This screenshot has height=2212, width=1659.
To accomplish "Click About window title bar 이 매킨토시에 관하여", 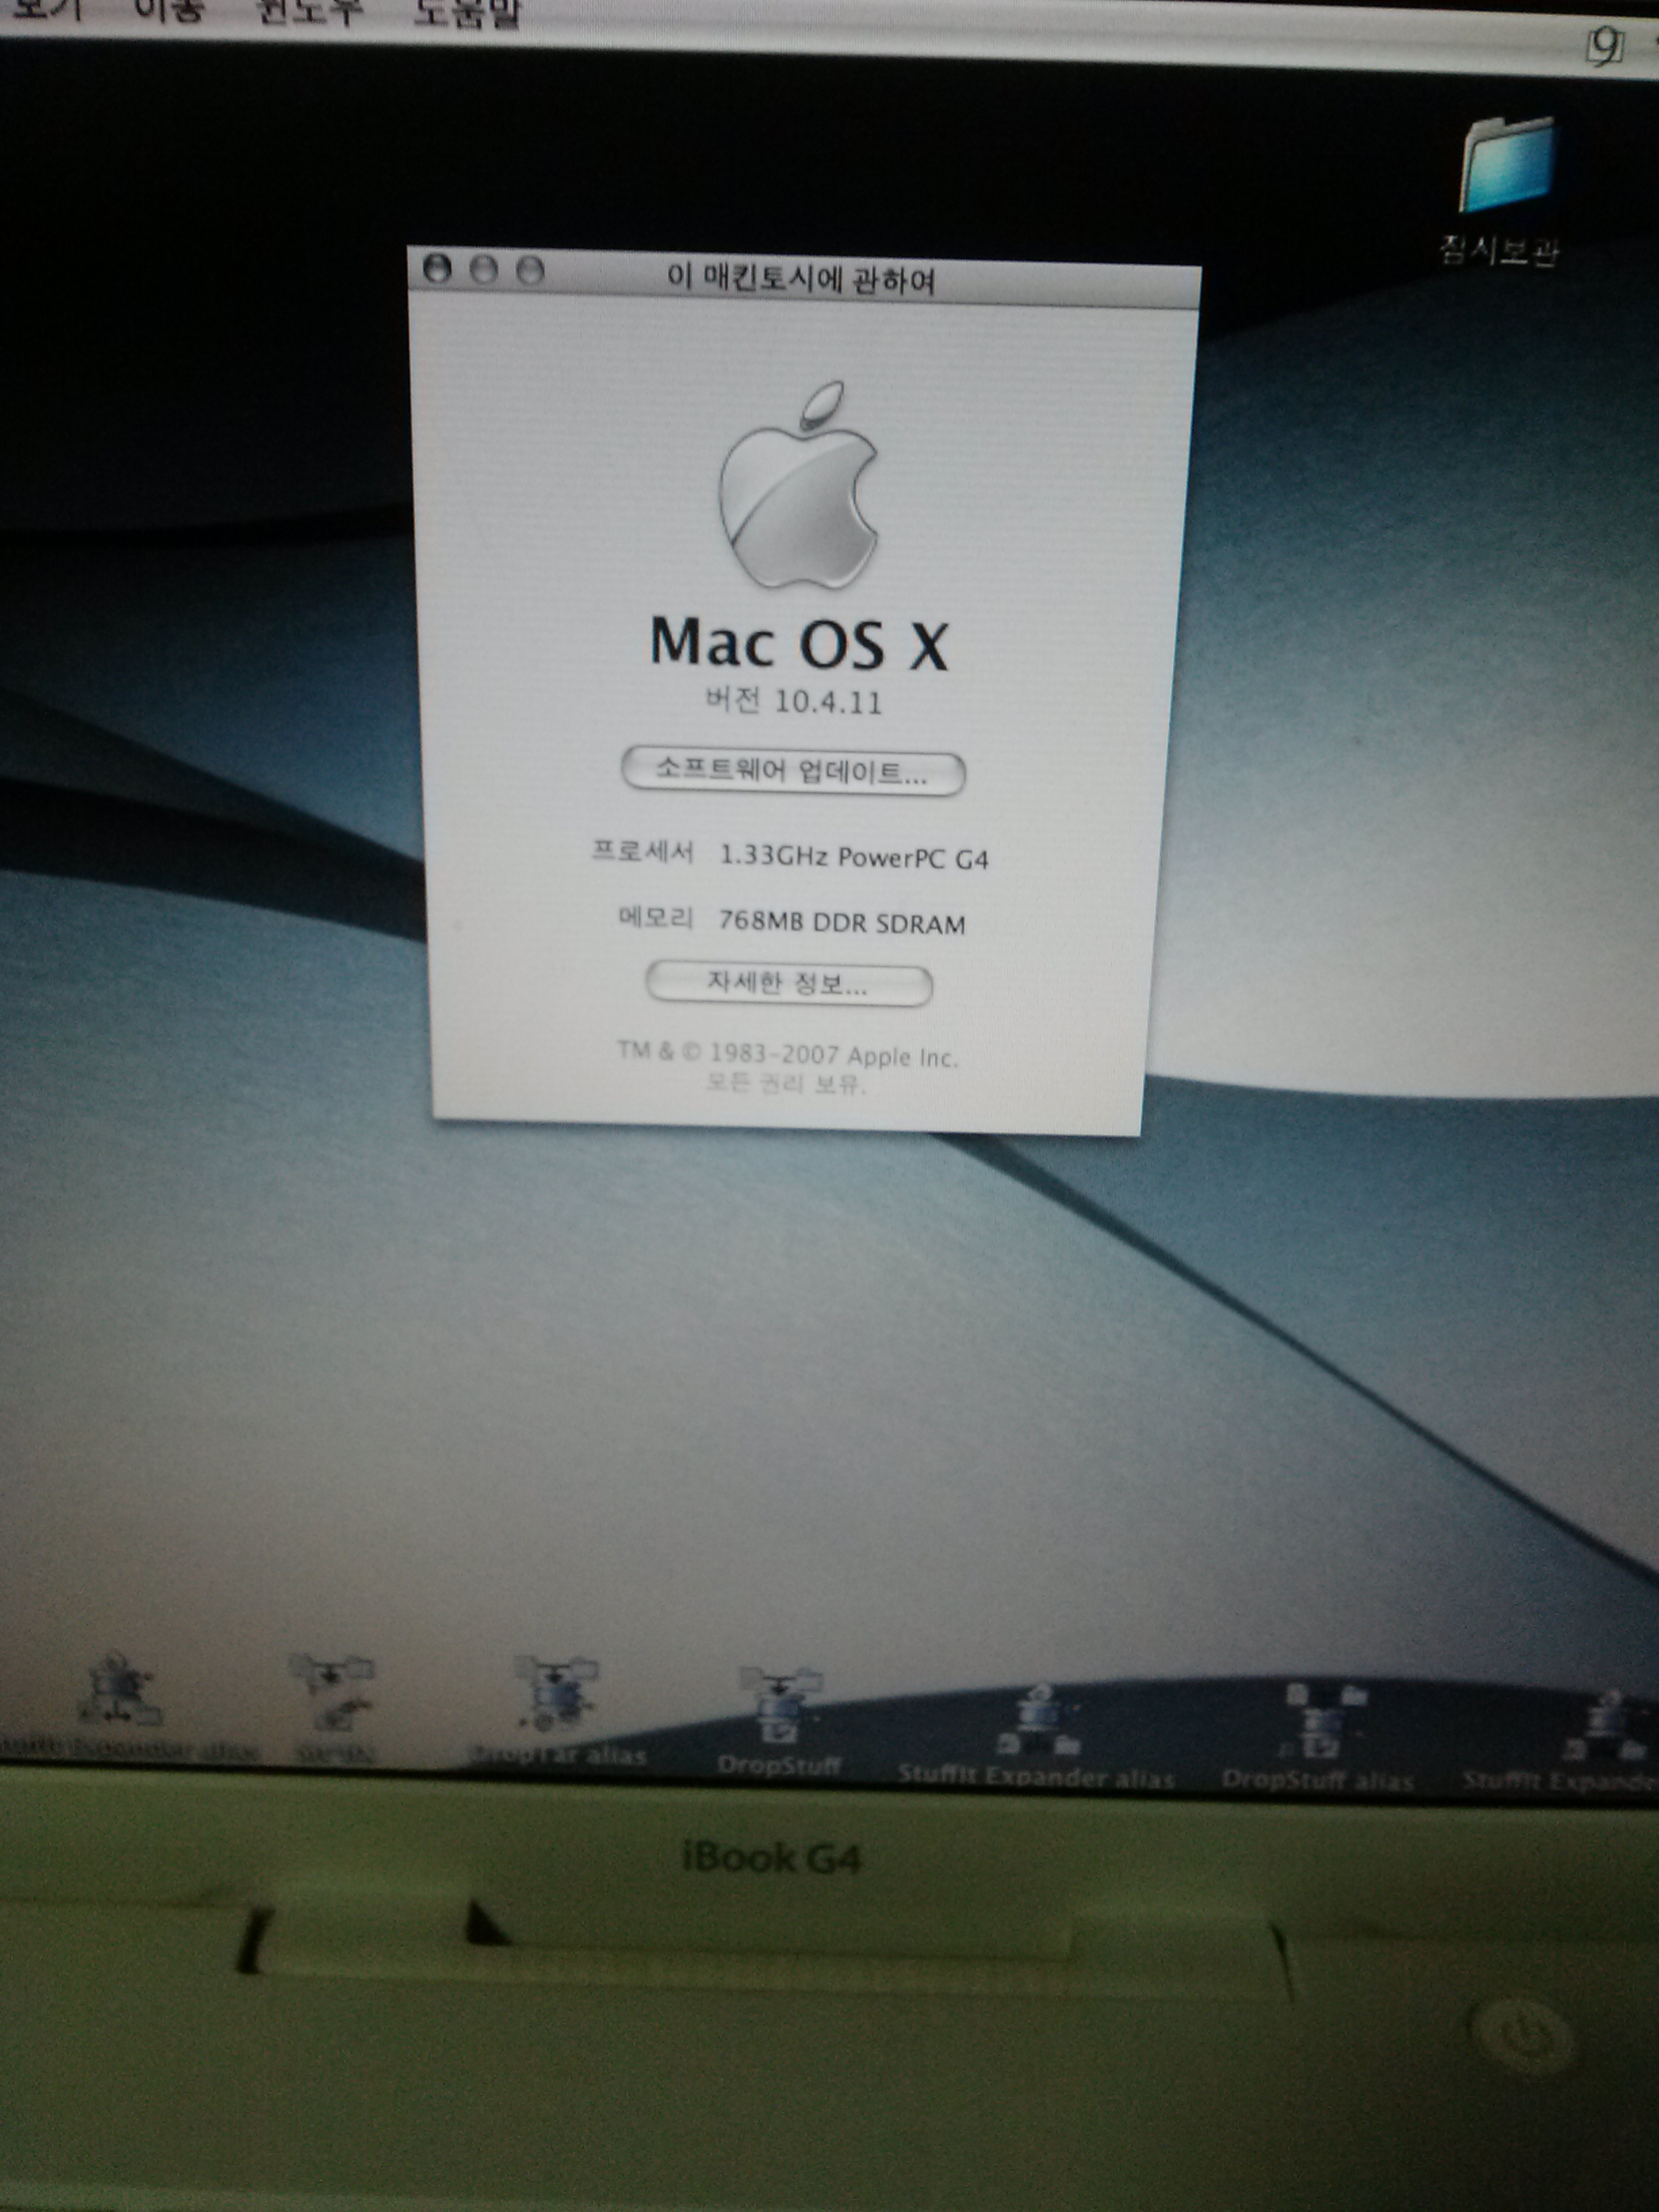I will tap(800, 279).
